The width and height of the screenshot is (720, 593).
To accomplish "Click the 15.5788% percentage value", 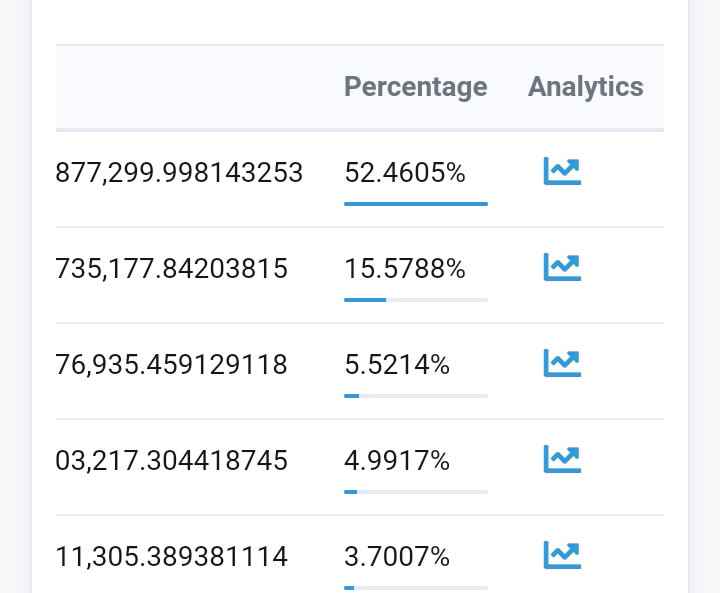I will [x=405, y=269].
